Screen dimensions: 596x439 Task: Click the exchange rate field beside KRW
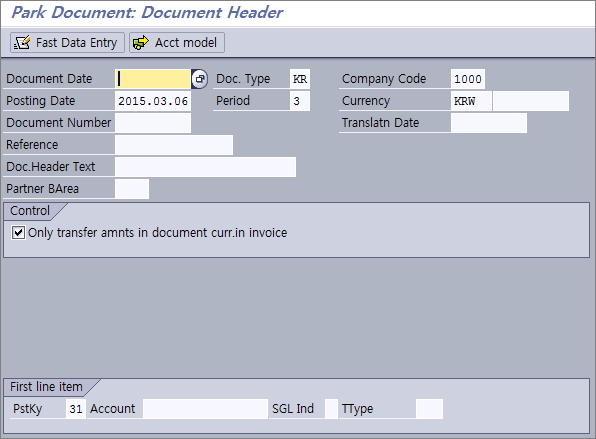click(x=531, y=101)
